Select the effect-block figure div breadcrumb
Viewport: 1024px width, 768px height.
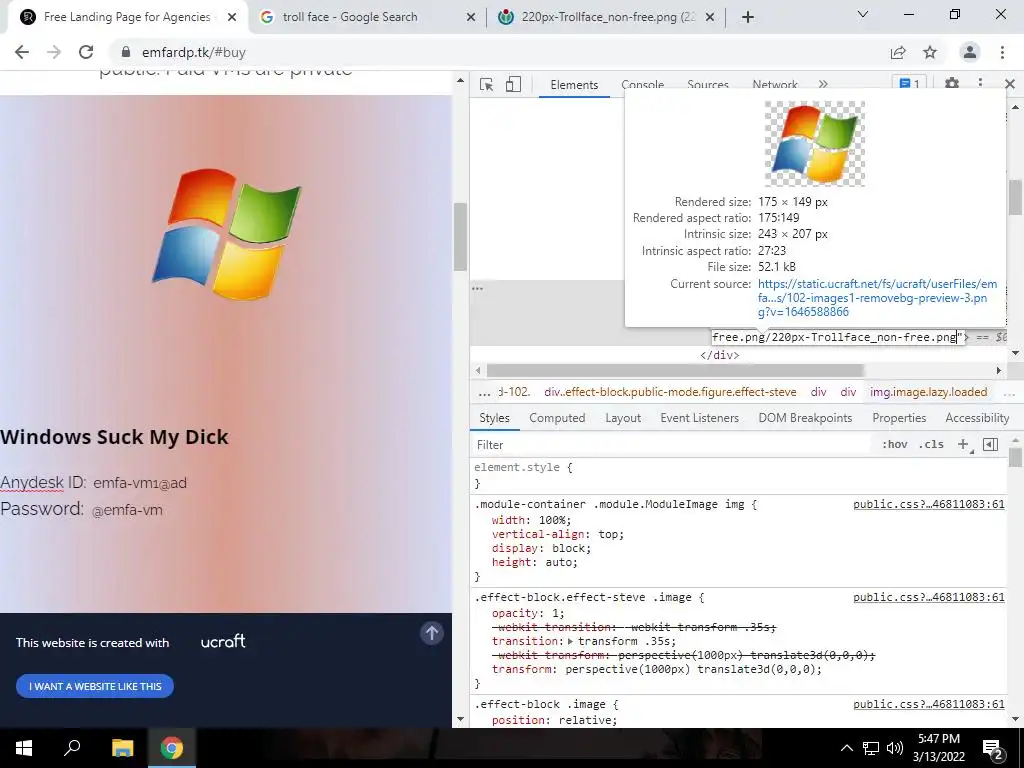pos(670,392)
